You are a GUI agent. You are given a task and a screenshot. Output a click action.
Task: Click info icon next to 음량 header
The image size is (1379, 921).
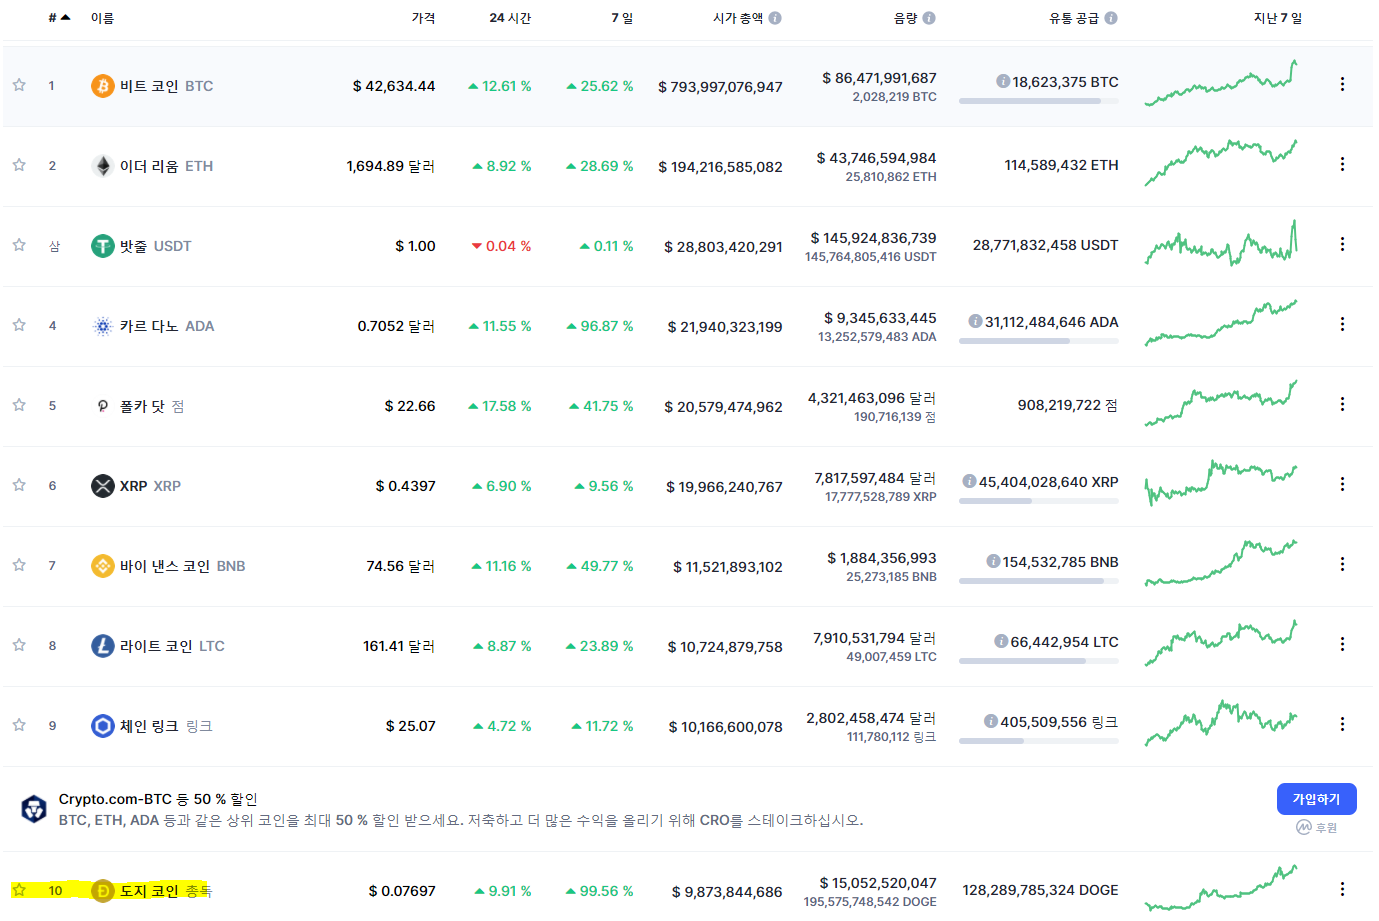pos(929,18)
